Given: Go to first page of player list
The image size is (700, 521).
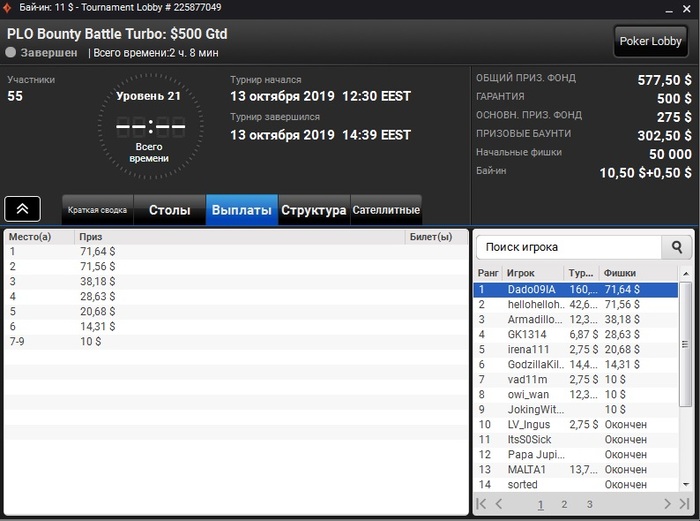Looking at the screenshot, I should click(x=481, y=504).
